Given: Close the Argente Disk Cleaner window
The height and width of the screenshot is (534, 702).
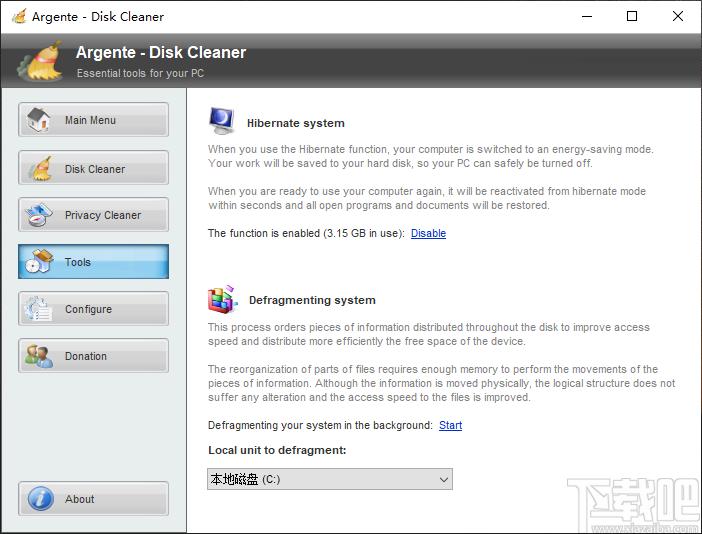Looking at the screenshot, I should 677,17.
